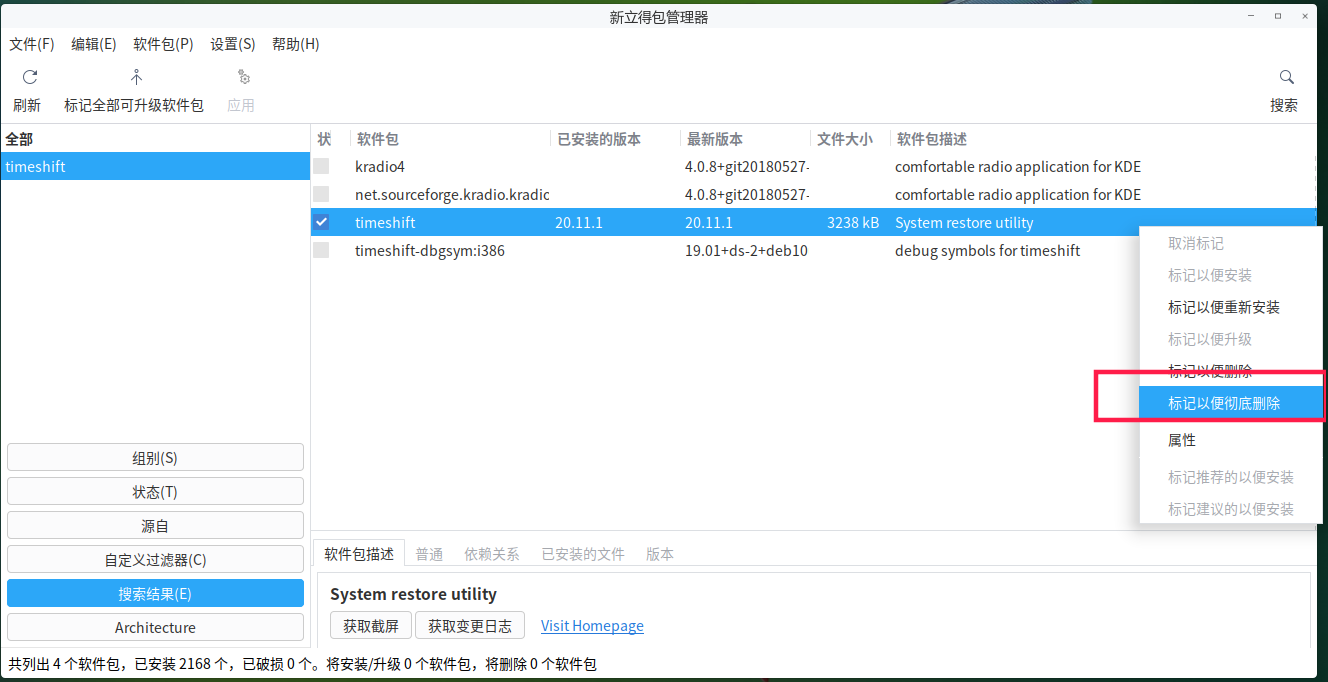The height and width of the screenshot is (682, 1328).
Task: Click the status bar package summary
Action: [x=303, y=664]
